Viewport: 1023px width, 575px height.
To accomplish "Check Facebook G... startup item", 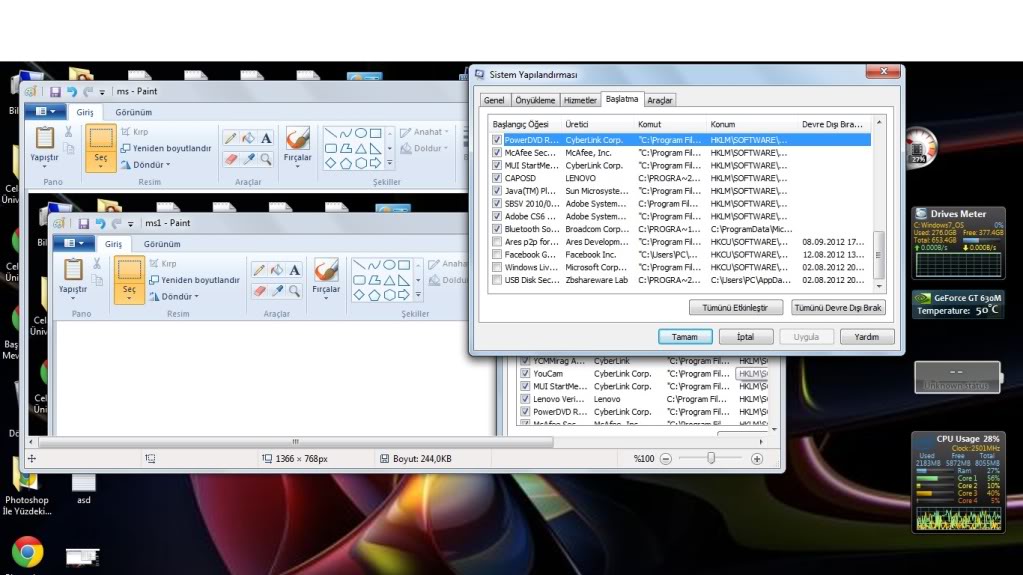I will (497, 255).
